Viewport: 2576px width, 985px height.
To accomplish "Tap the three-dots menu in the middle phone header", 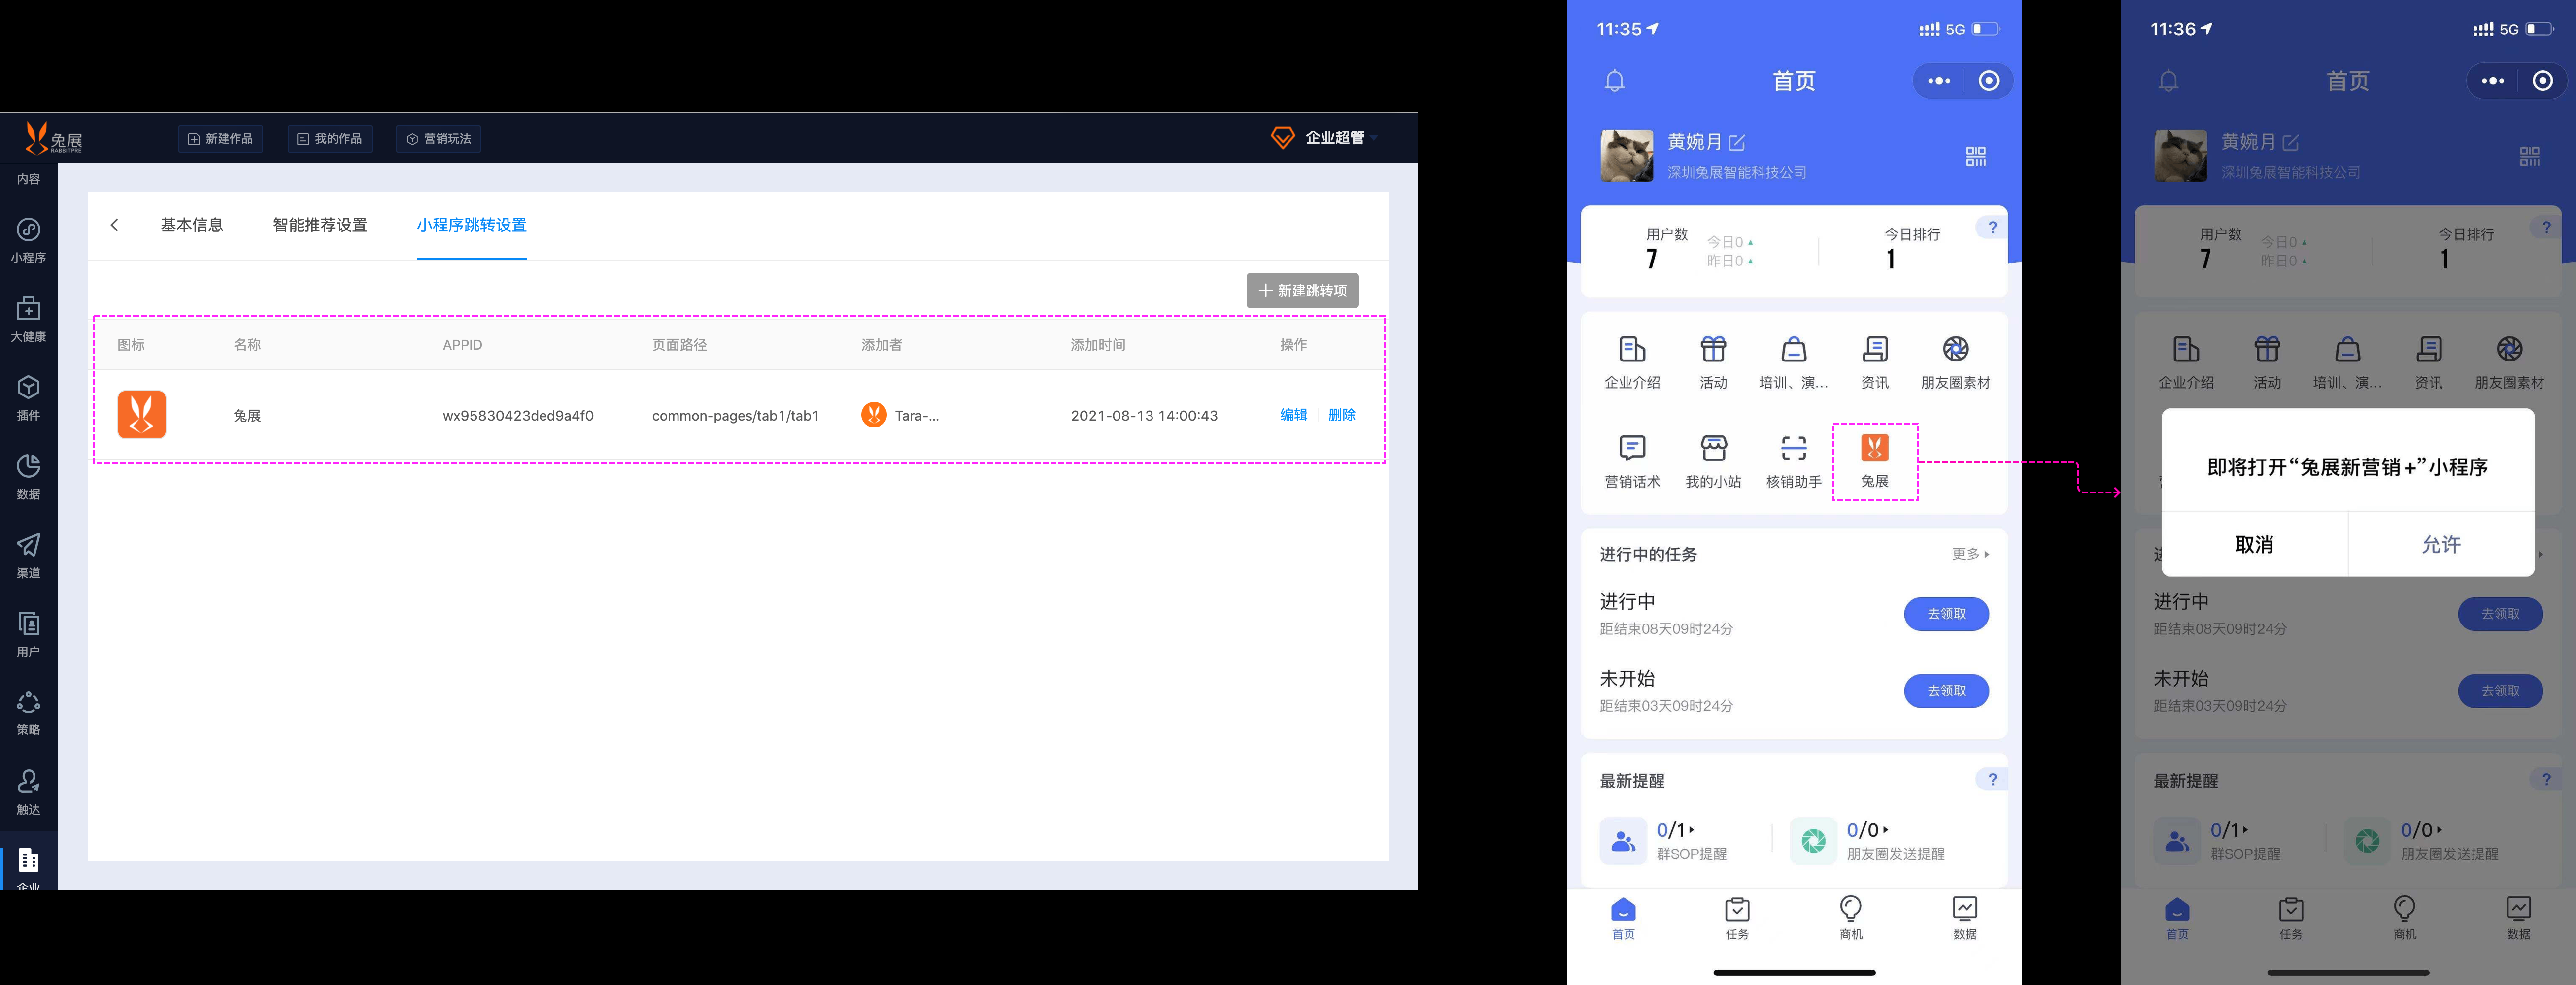I will tap(1938, 81).
